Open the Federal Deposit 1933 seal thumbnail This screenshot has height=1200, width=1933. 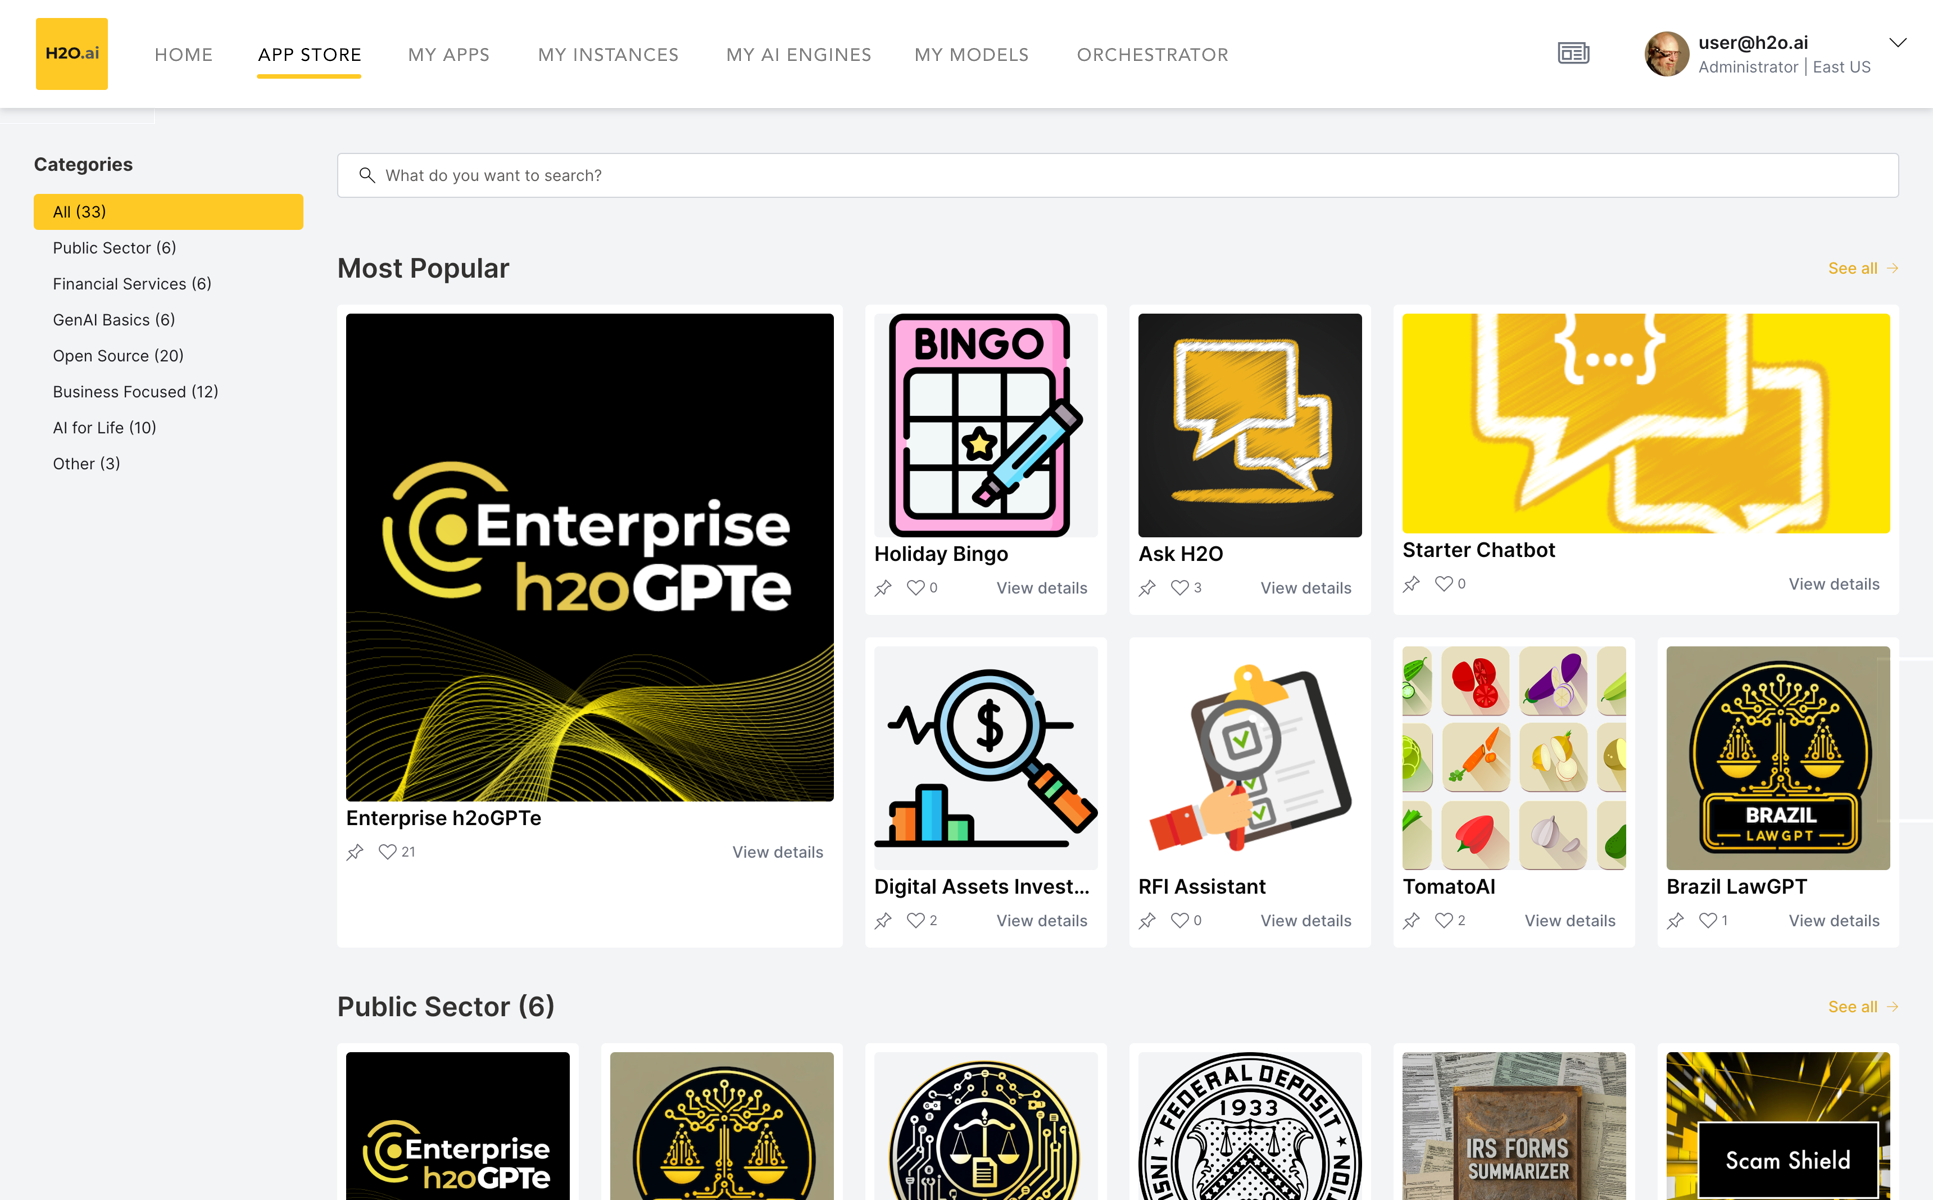coord(1250,1126)
